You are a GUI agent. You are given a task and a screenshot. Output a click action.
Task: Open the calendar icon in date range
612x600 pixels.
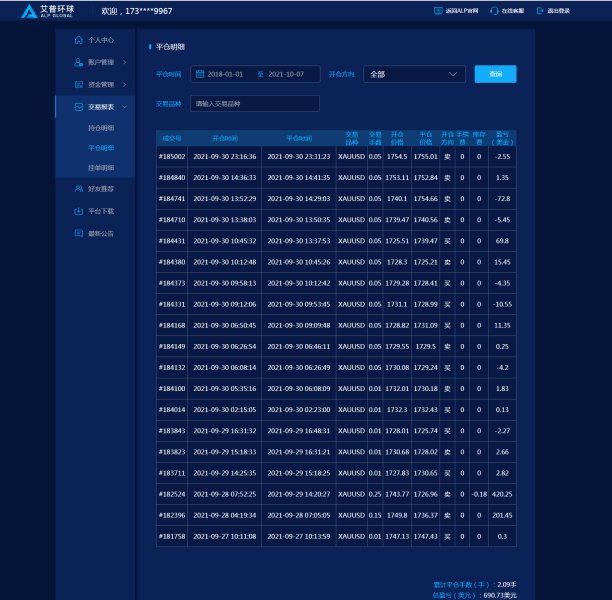point(200,74)
